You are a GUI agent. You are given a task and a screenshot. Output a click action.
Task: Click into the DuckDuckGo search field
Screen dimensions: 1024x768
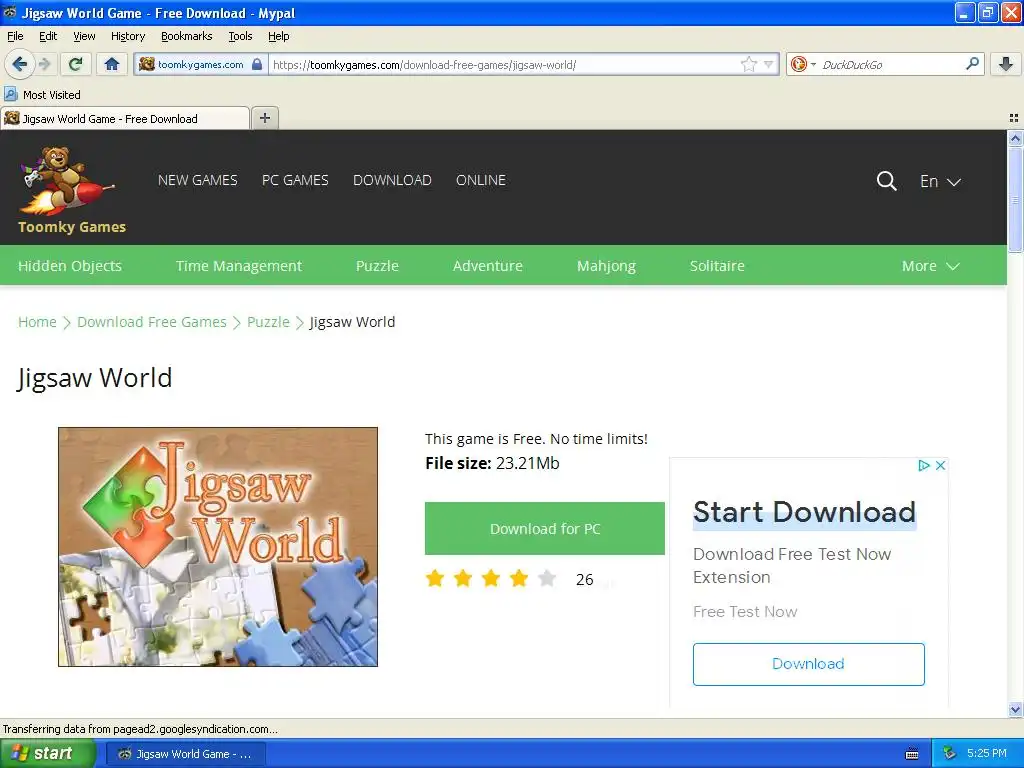(891, 64)
